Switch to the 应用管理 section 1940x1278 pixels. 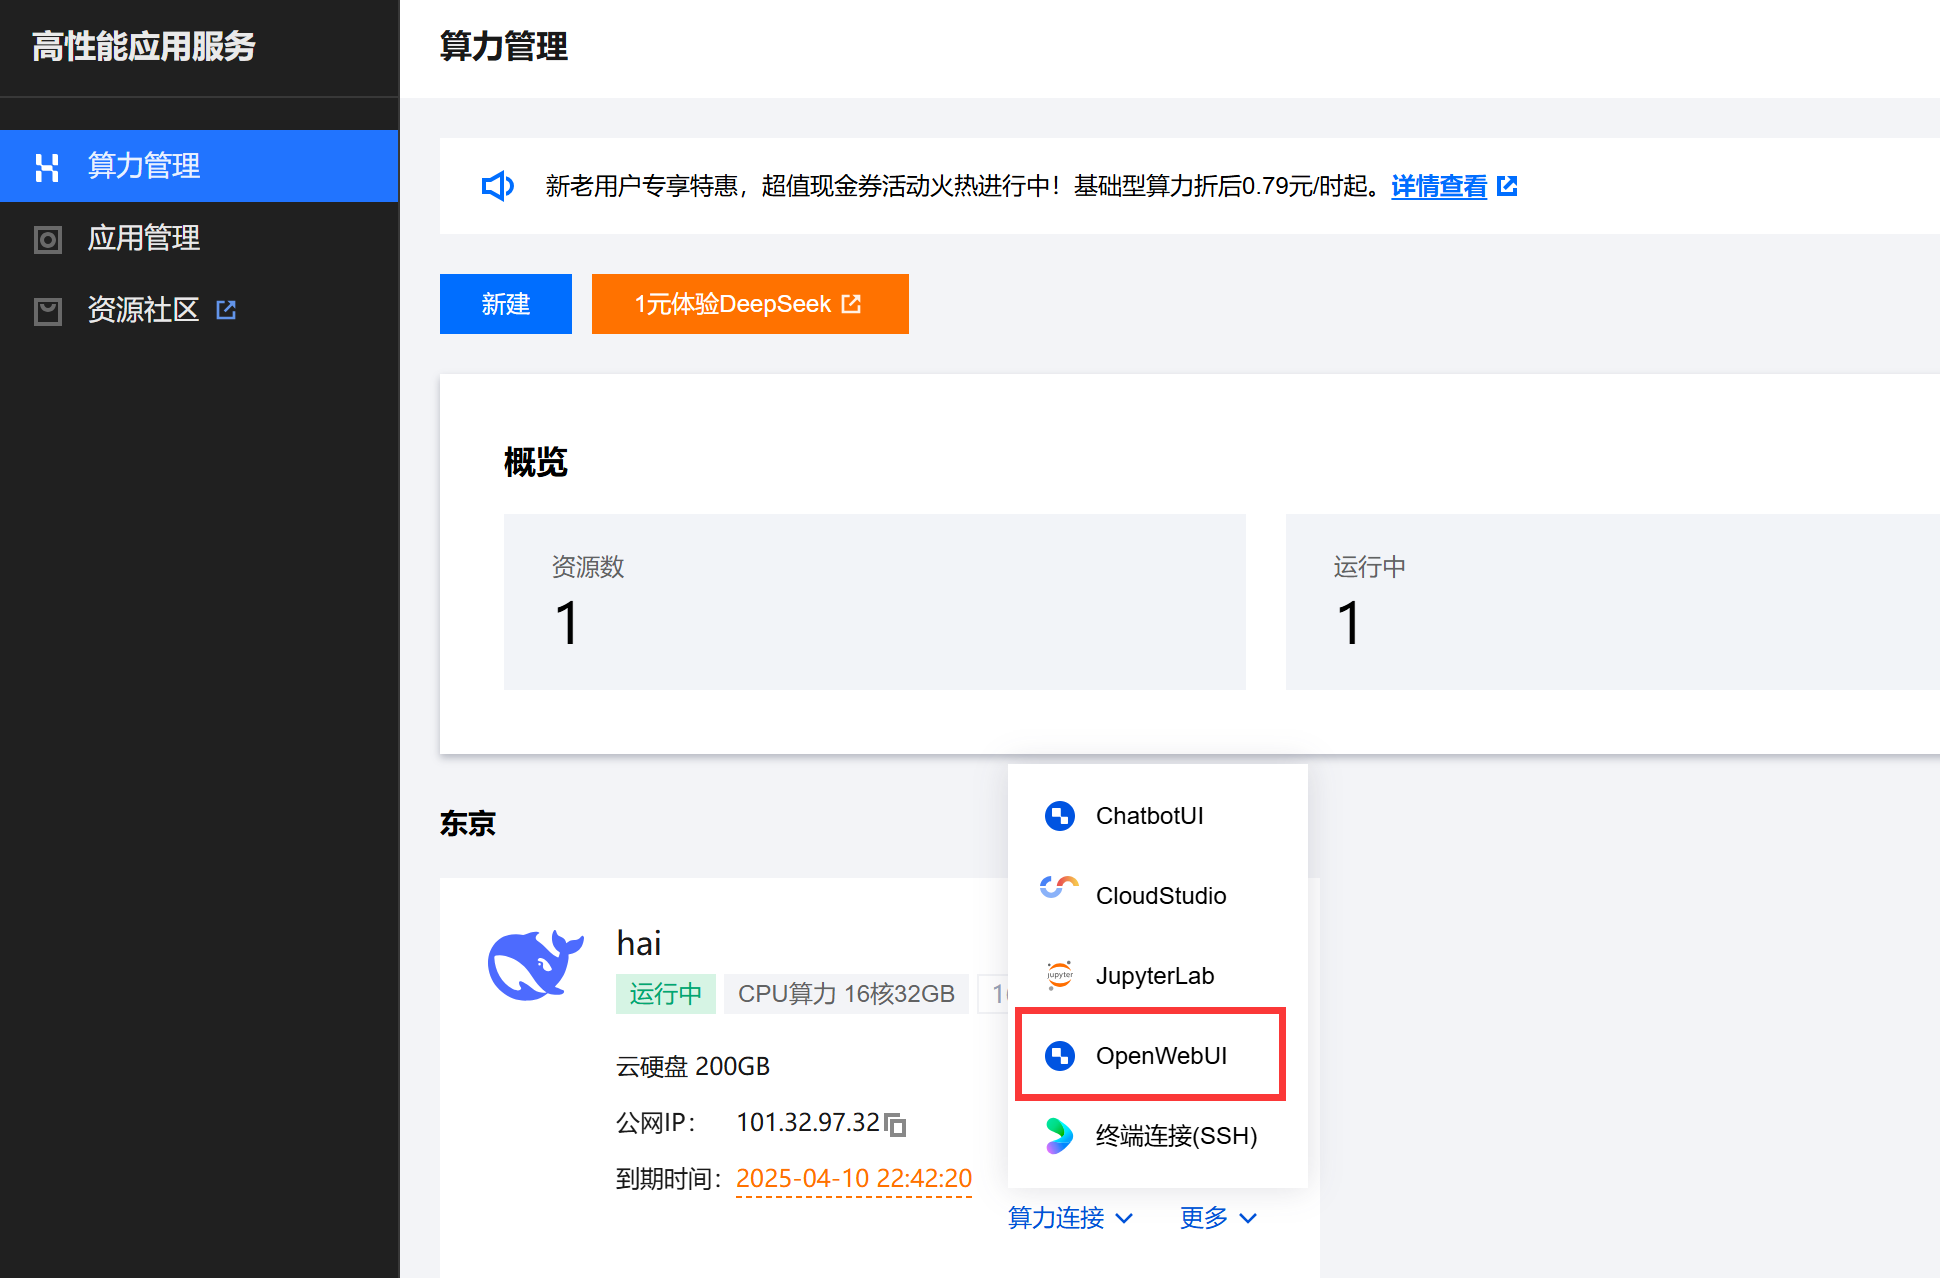pos(143,238)
